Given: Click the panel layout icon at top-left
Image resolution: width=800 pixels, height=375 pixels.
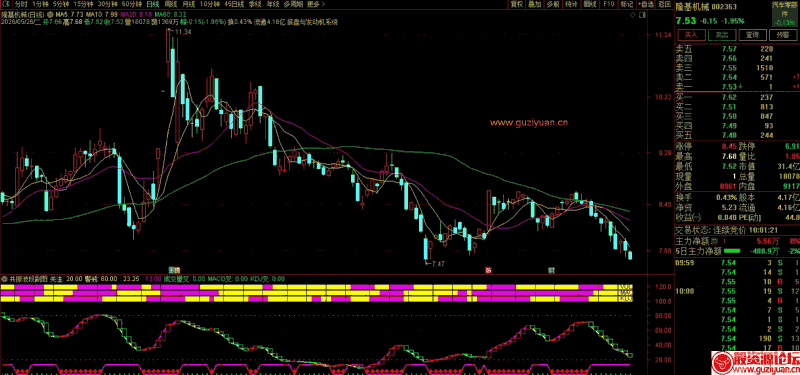Looking at the screenshot, I should click(6, 4).
